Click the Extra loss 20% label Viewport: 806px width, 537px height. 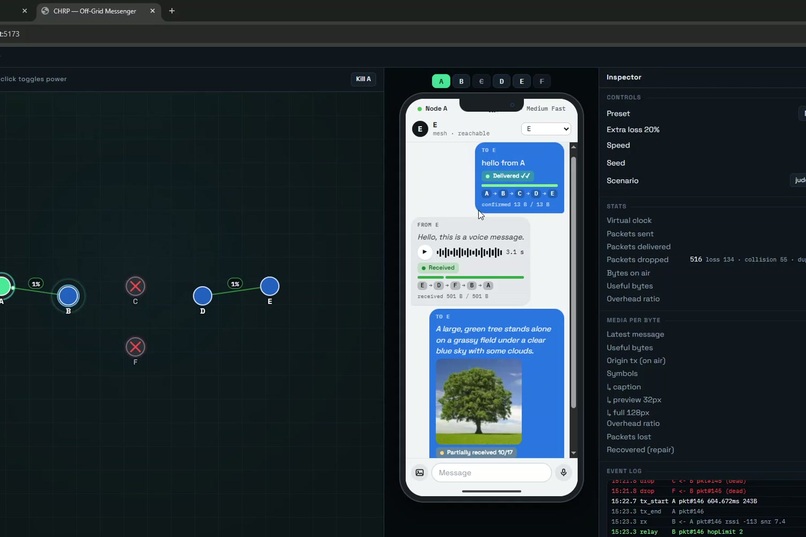(633, 129)
